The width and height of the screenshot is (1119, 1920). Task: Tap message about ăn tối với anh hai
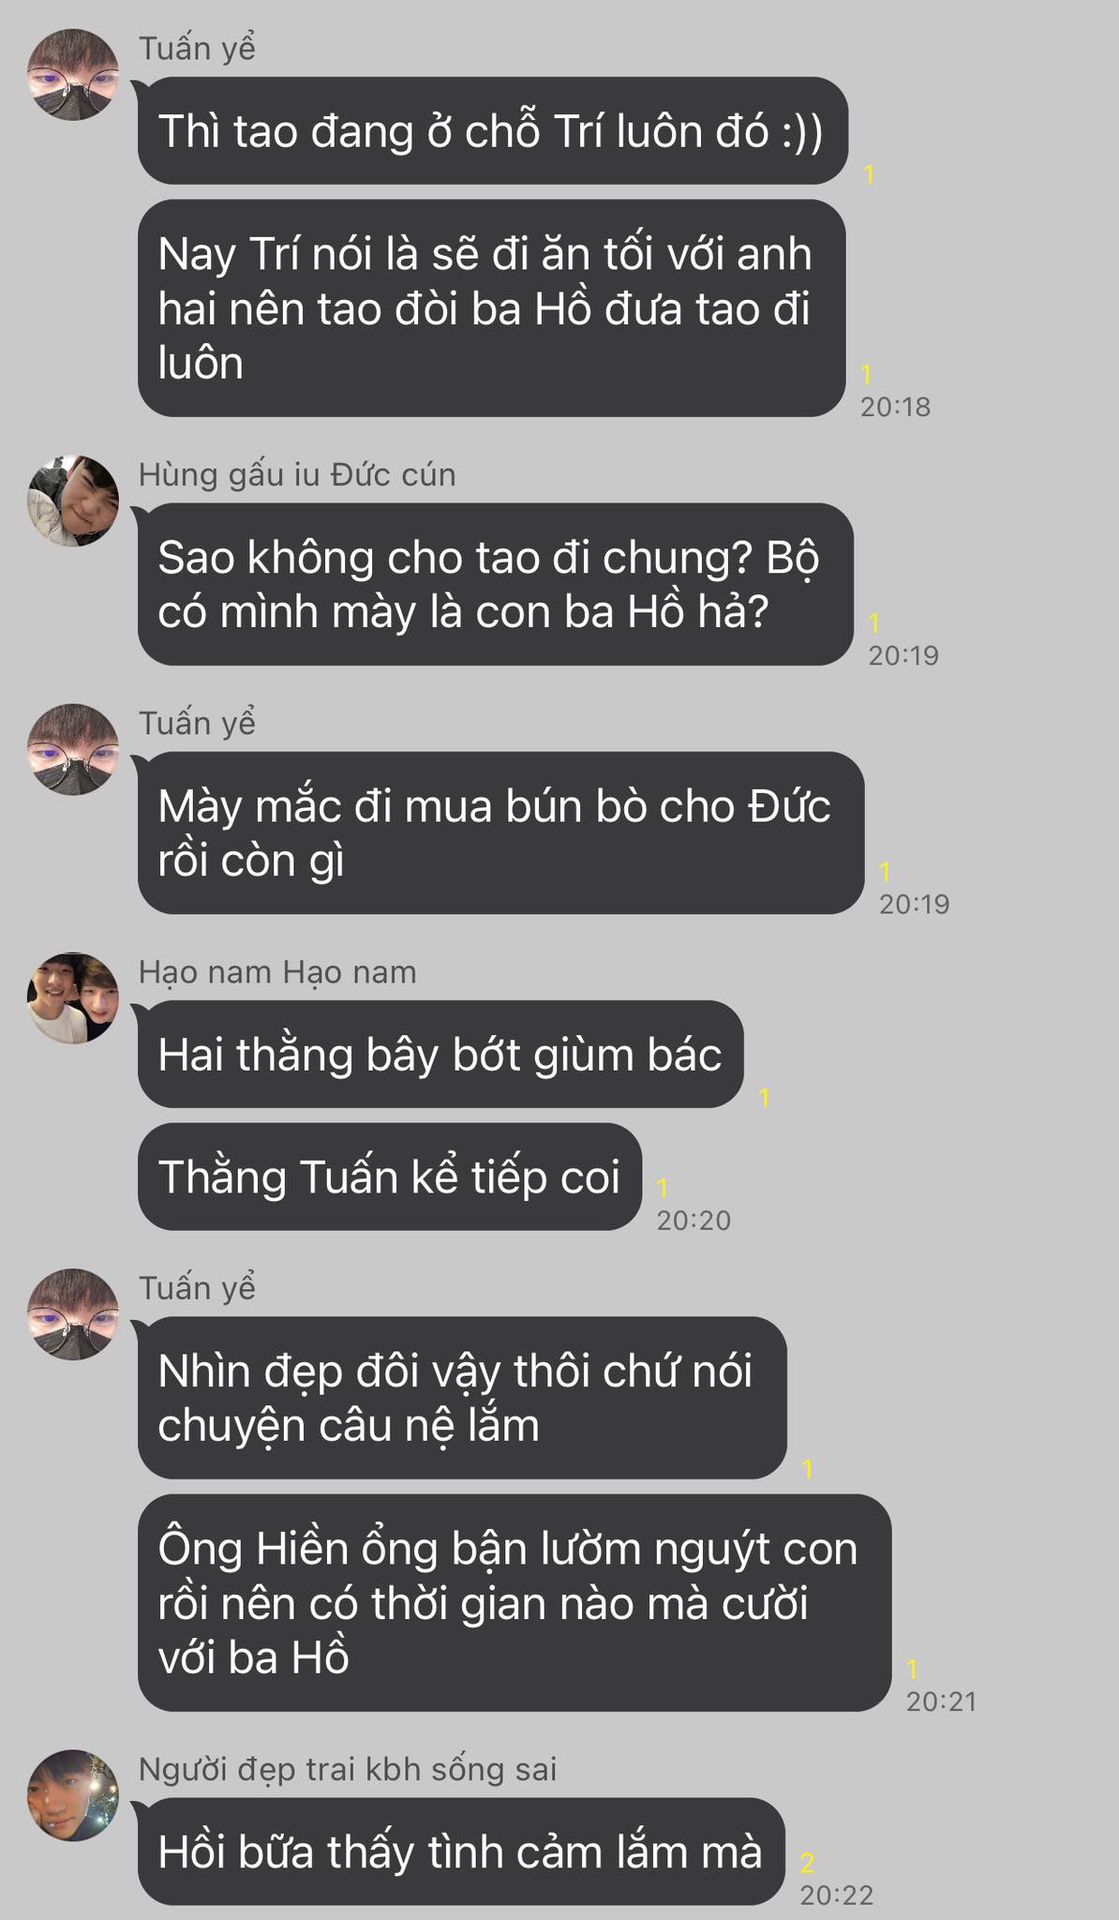point(492,308)
